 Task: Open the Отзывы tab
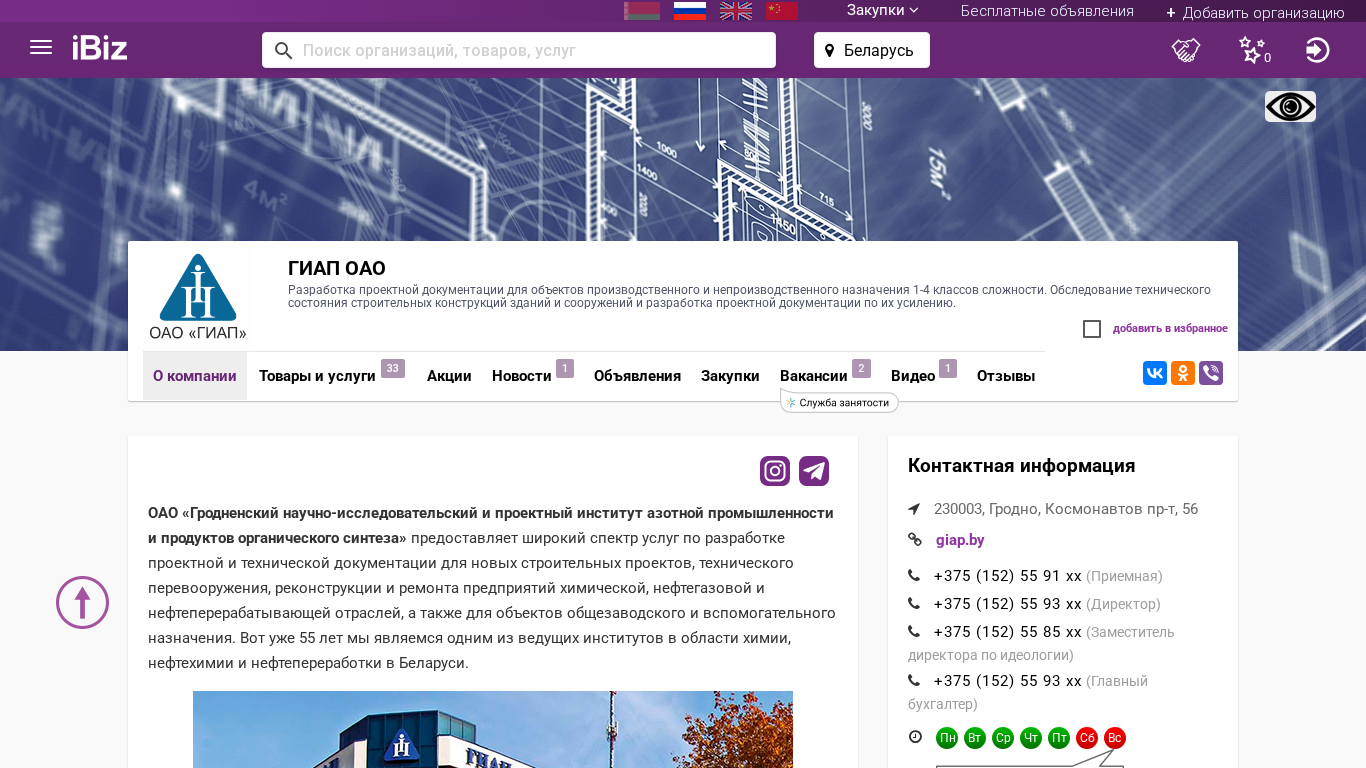coord(1006,376)
